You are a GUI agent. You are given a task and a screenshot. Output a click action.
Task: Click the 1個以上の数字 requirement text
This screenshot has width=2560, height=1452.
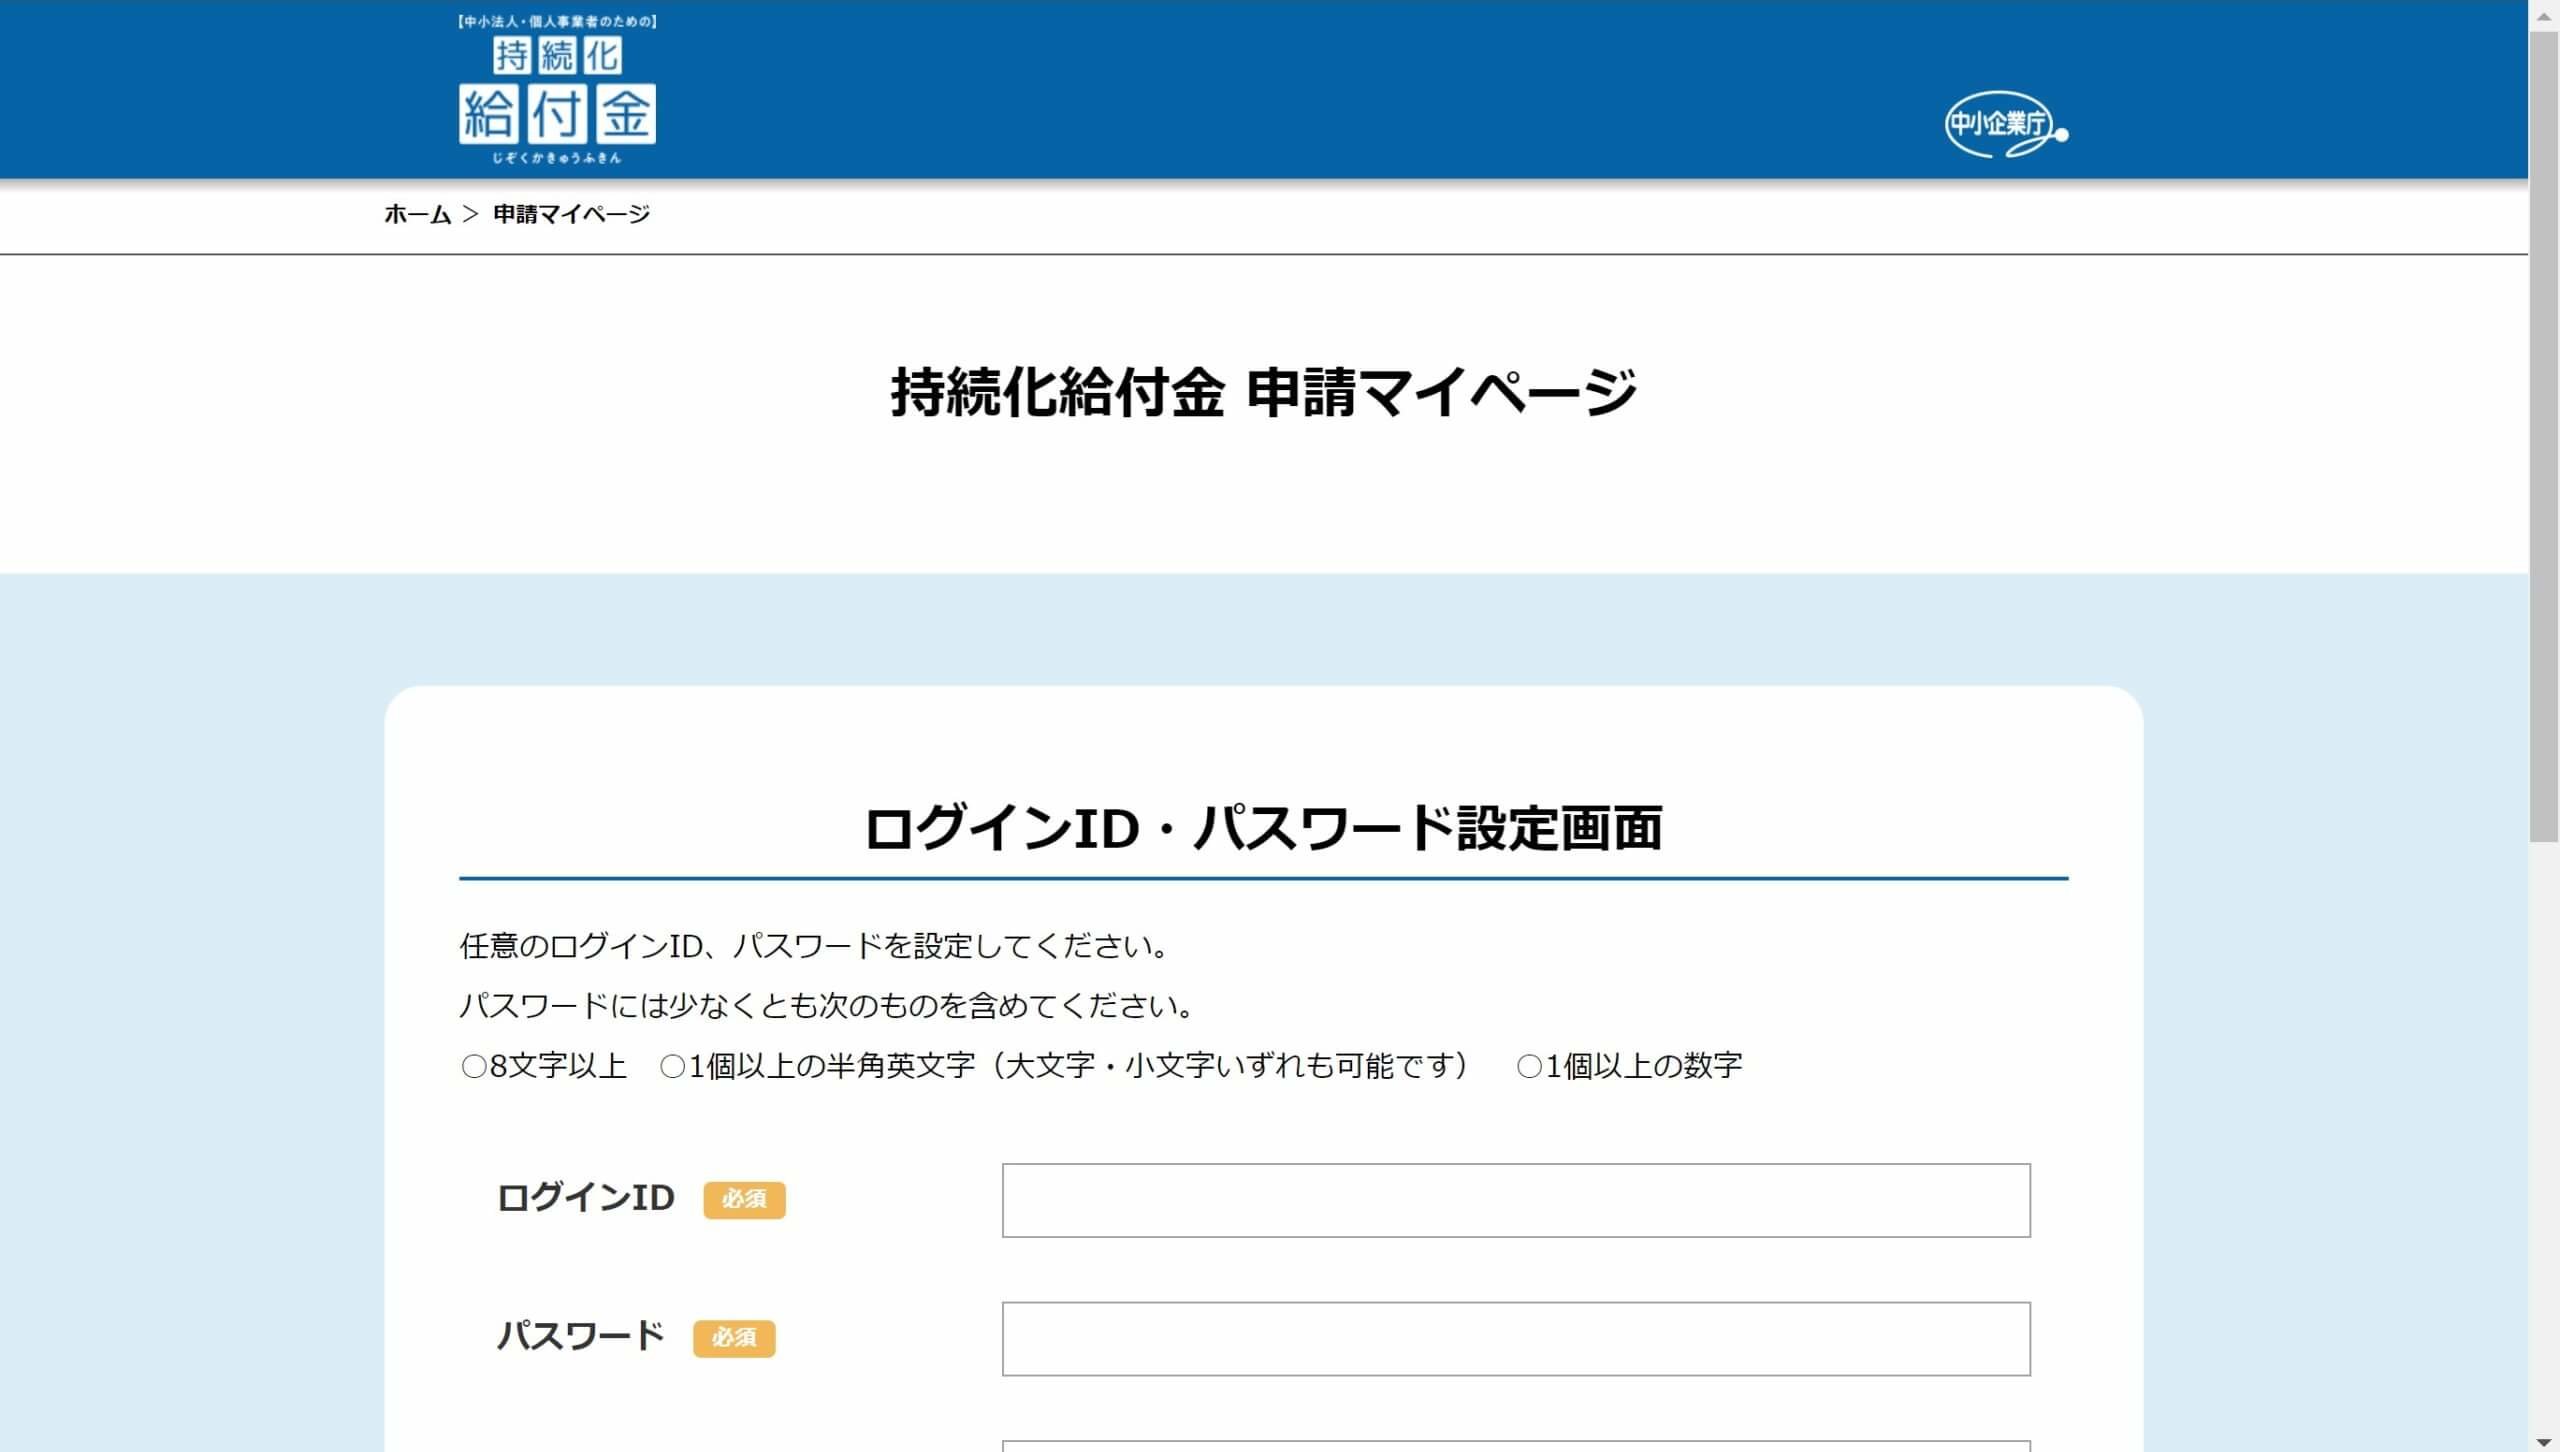[1630, 1066]
